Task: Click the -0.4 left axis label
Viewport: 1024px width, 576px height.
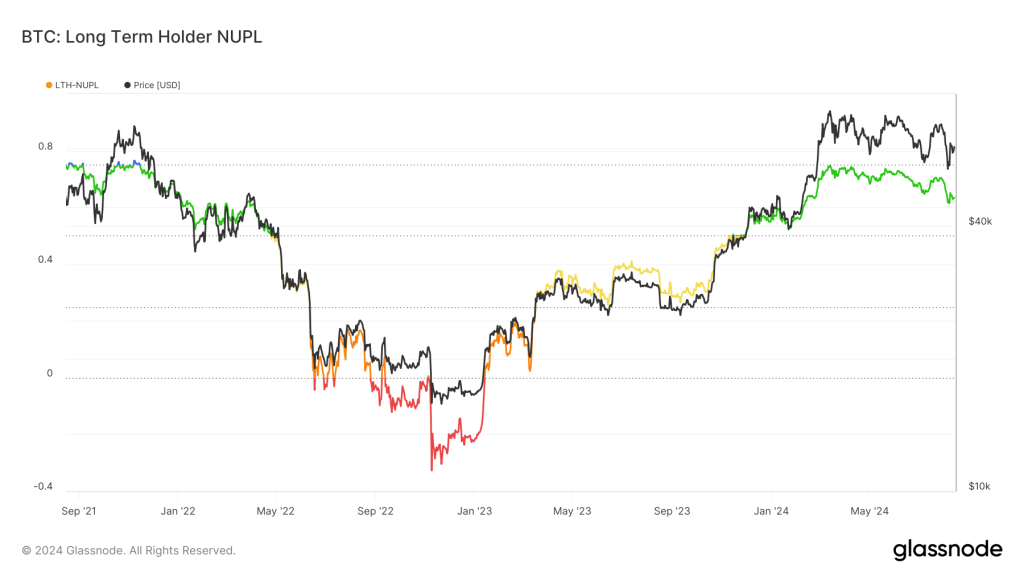Action: click(x=43, y=487)
